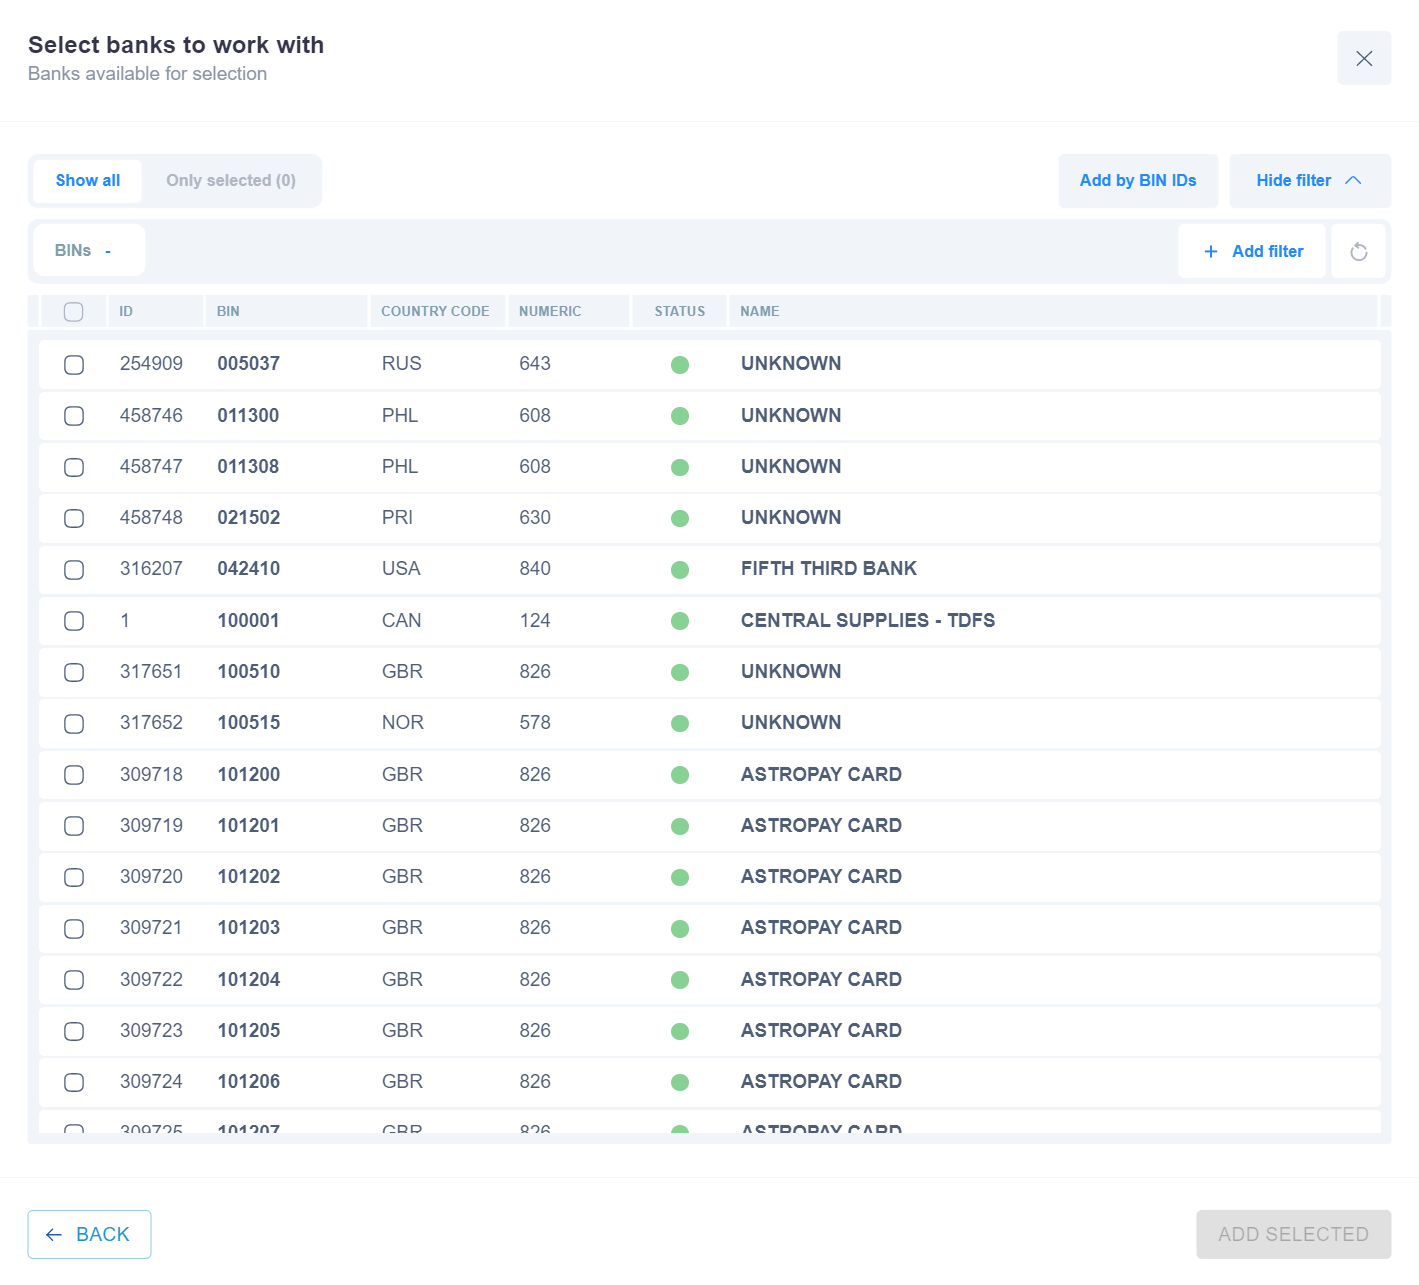
Task: Toggle the select-all checkbox in header
Action: (x=74, y=312)
